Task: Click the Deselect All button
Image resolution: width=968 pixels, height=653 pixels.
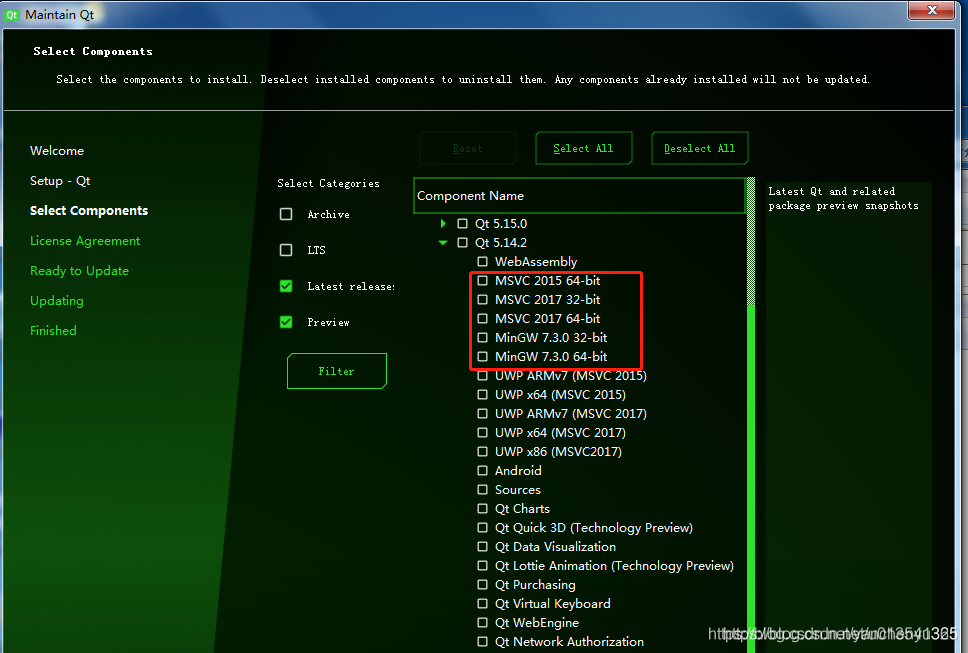Action: [699, 148]
